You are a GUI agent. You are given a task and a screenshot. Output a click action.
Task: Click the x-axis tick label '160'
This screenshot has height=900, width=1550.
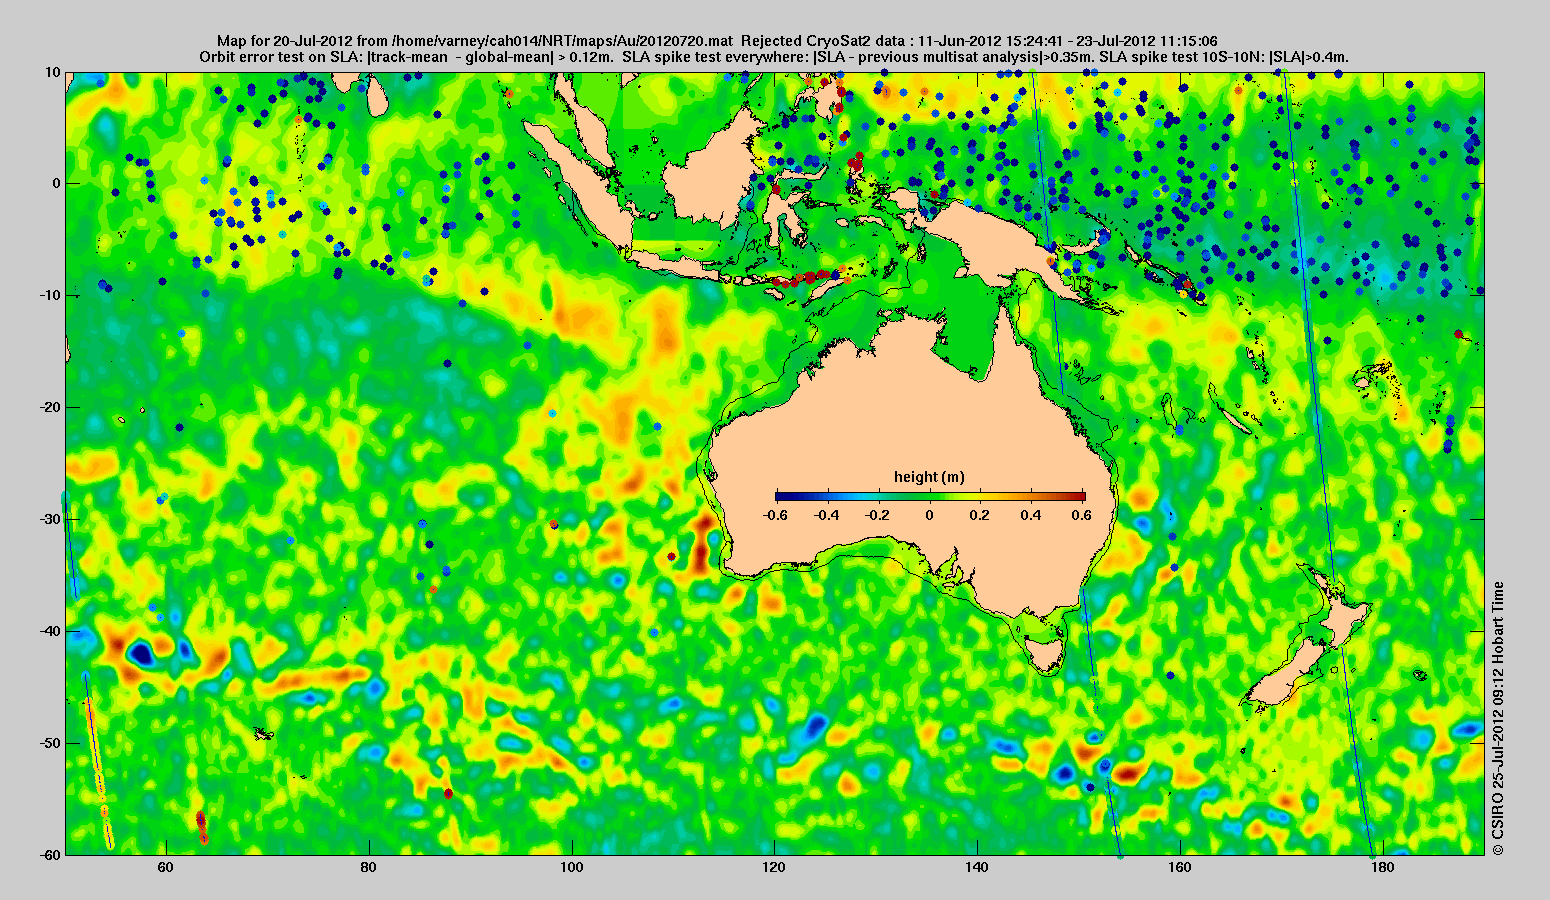1180,867
